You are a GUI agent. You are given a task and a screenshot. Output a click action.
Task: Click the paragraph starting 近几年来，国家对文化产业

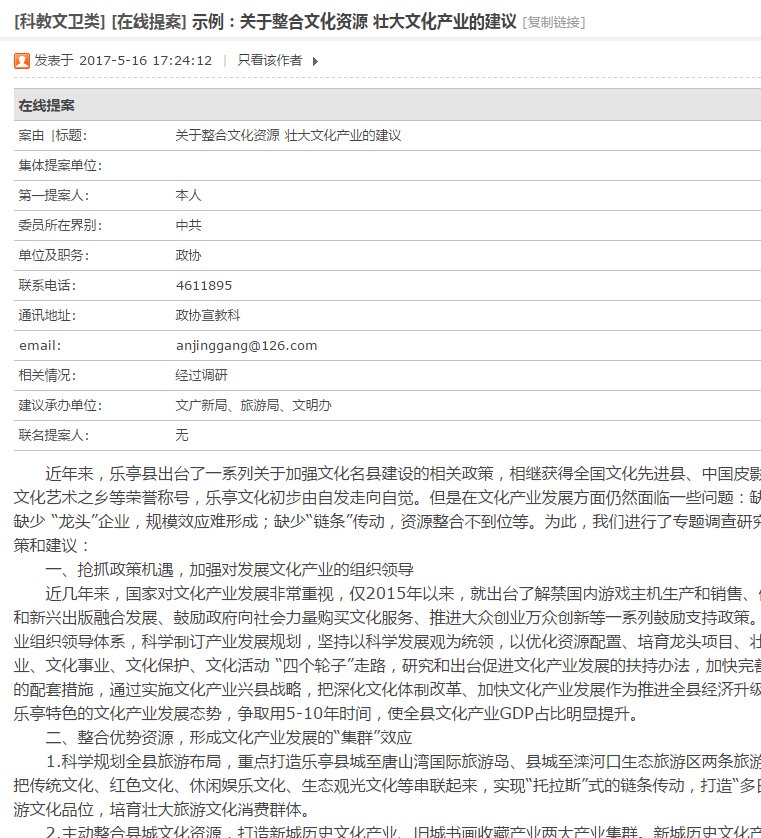tap(387, 653)
